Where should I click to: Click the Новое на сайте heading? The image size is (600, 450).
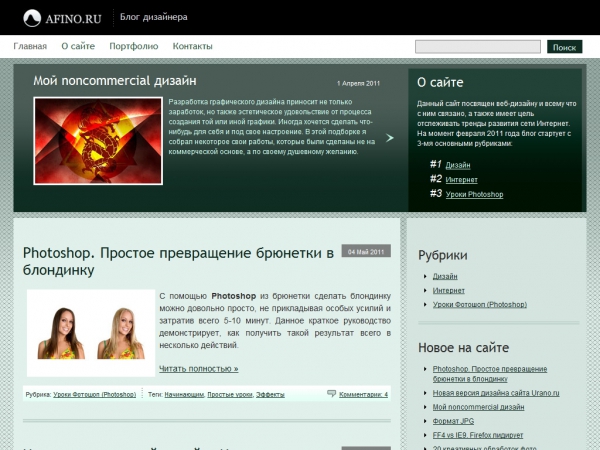[x=463, y=348]
